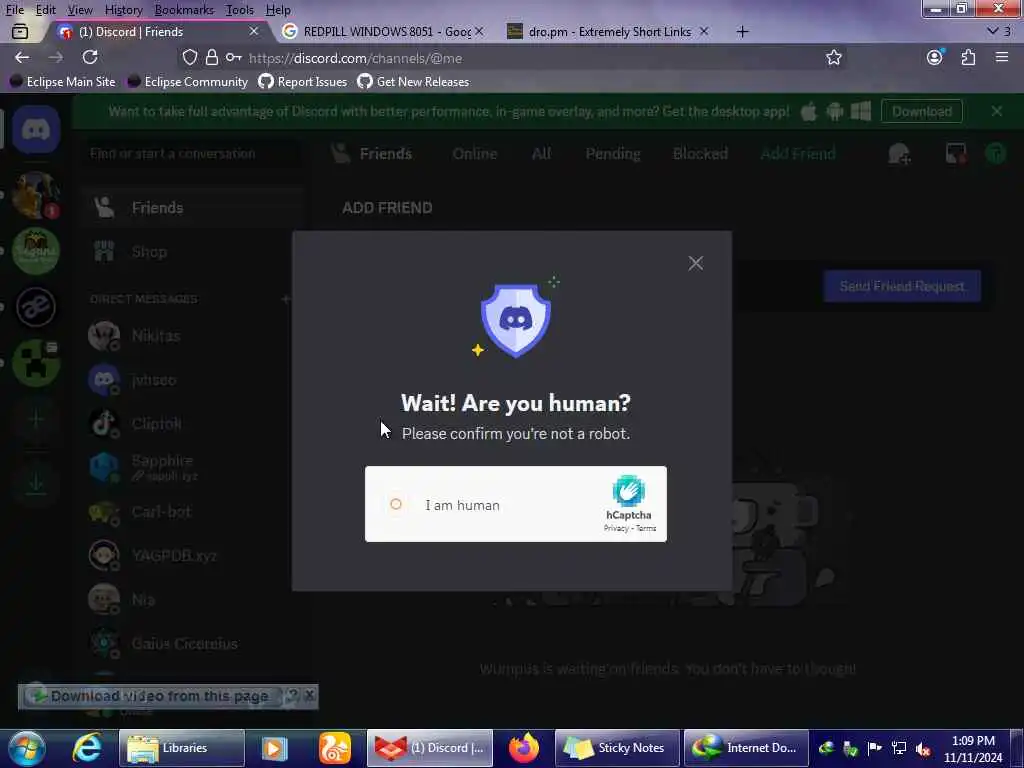This screenshot has height=768, width=1024.
Task: Open Sticky Notes from taskbar
Action: coord(617,748)
